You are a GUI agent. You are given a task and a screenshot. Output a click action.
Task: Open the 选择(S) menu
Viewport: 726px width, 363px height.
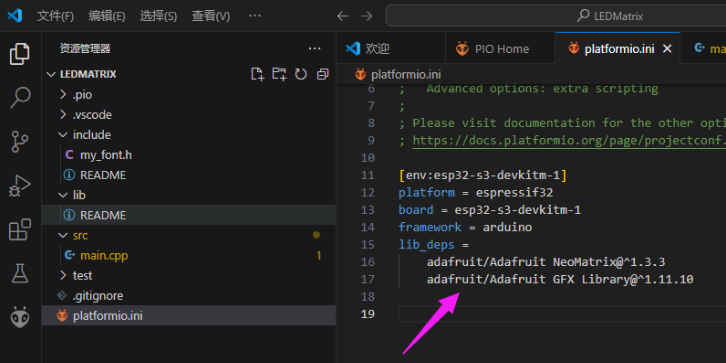click(158, 16)
